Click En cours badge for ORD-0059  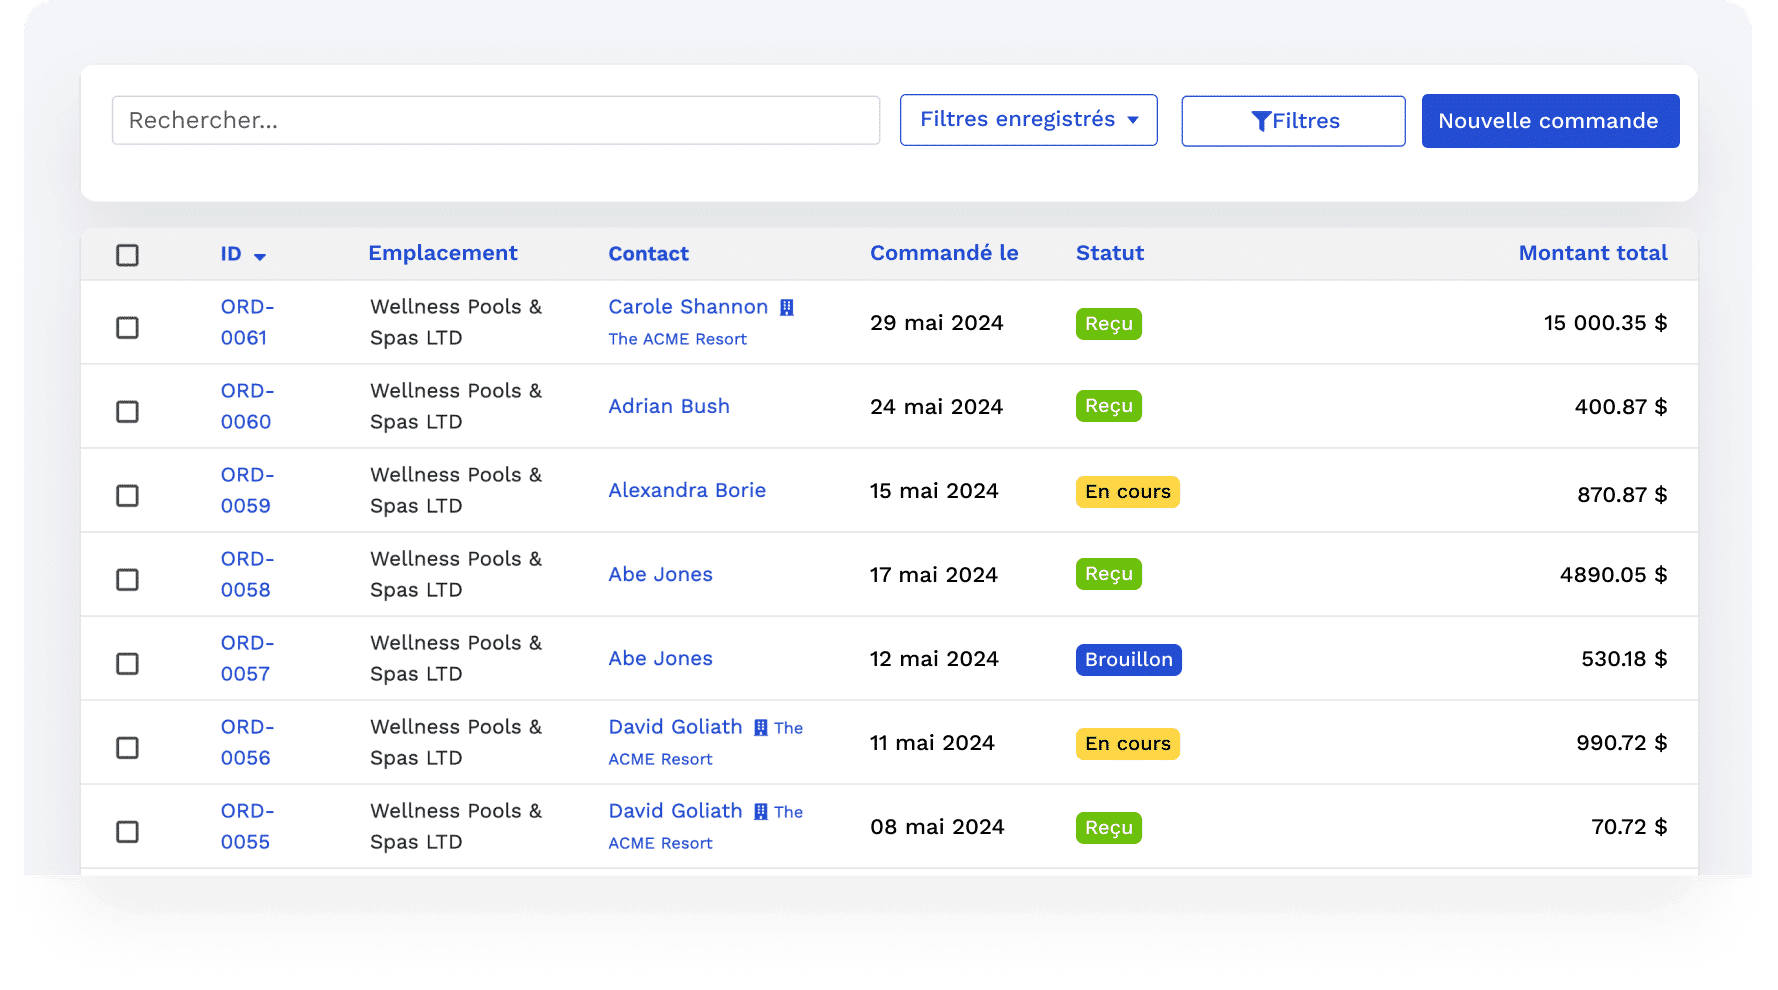(1128, 492)
